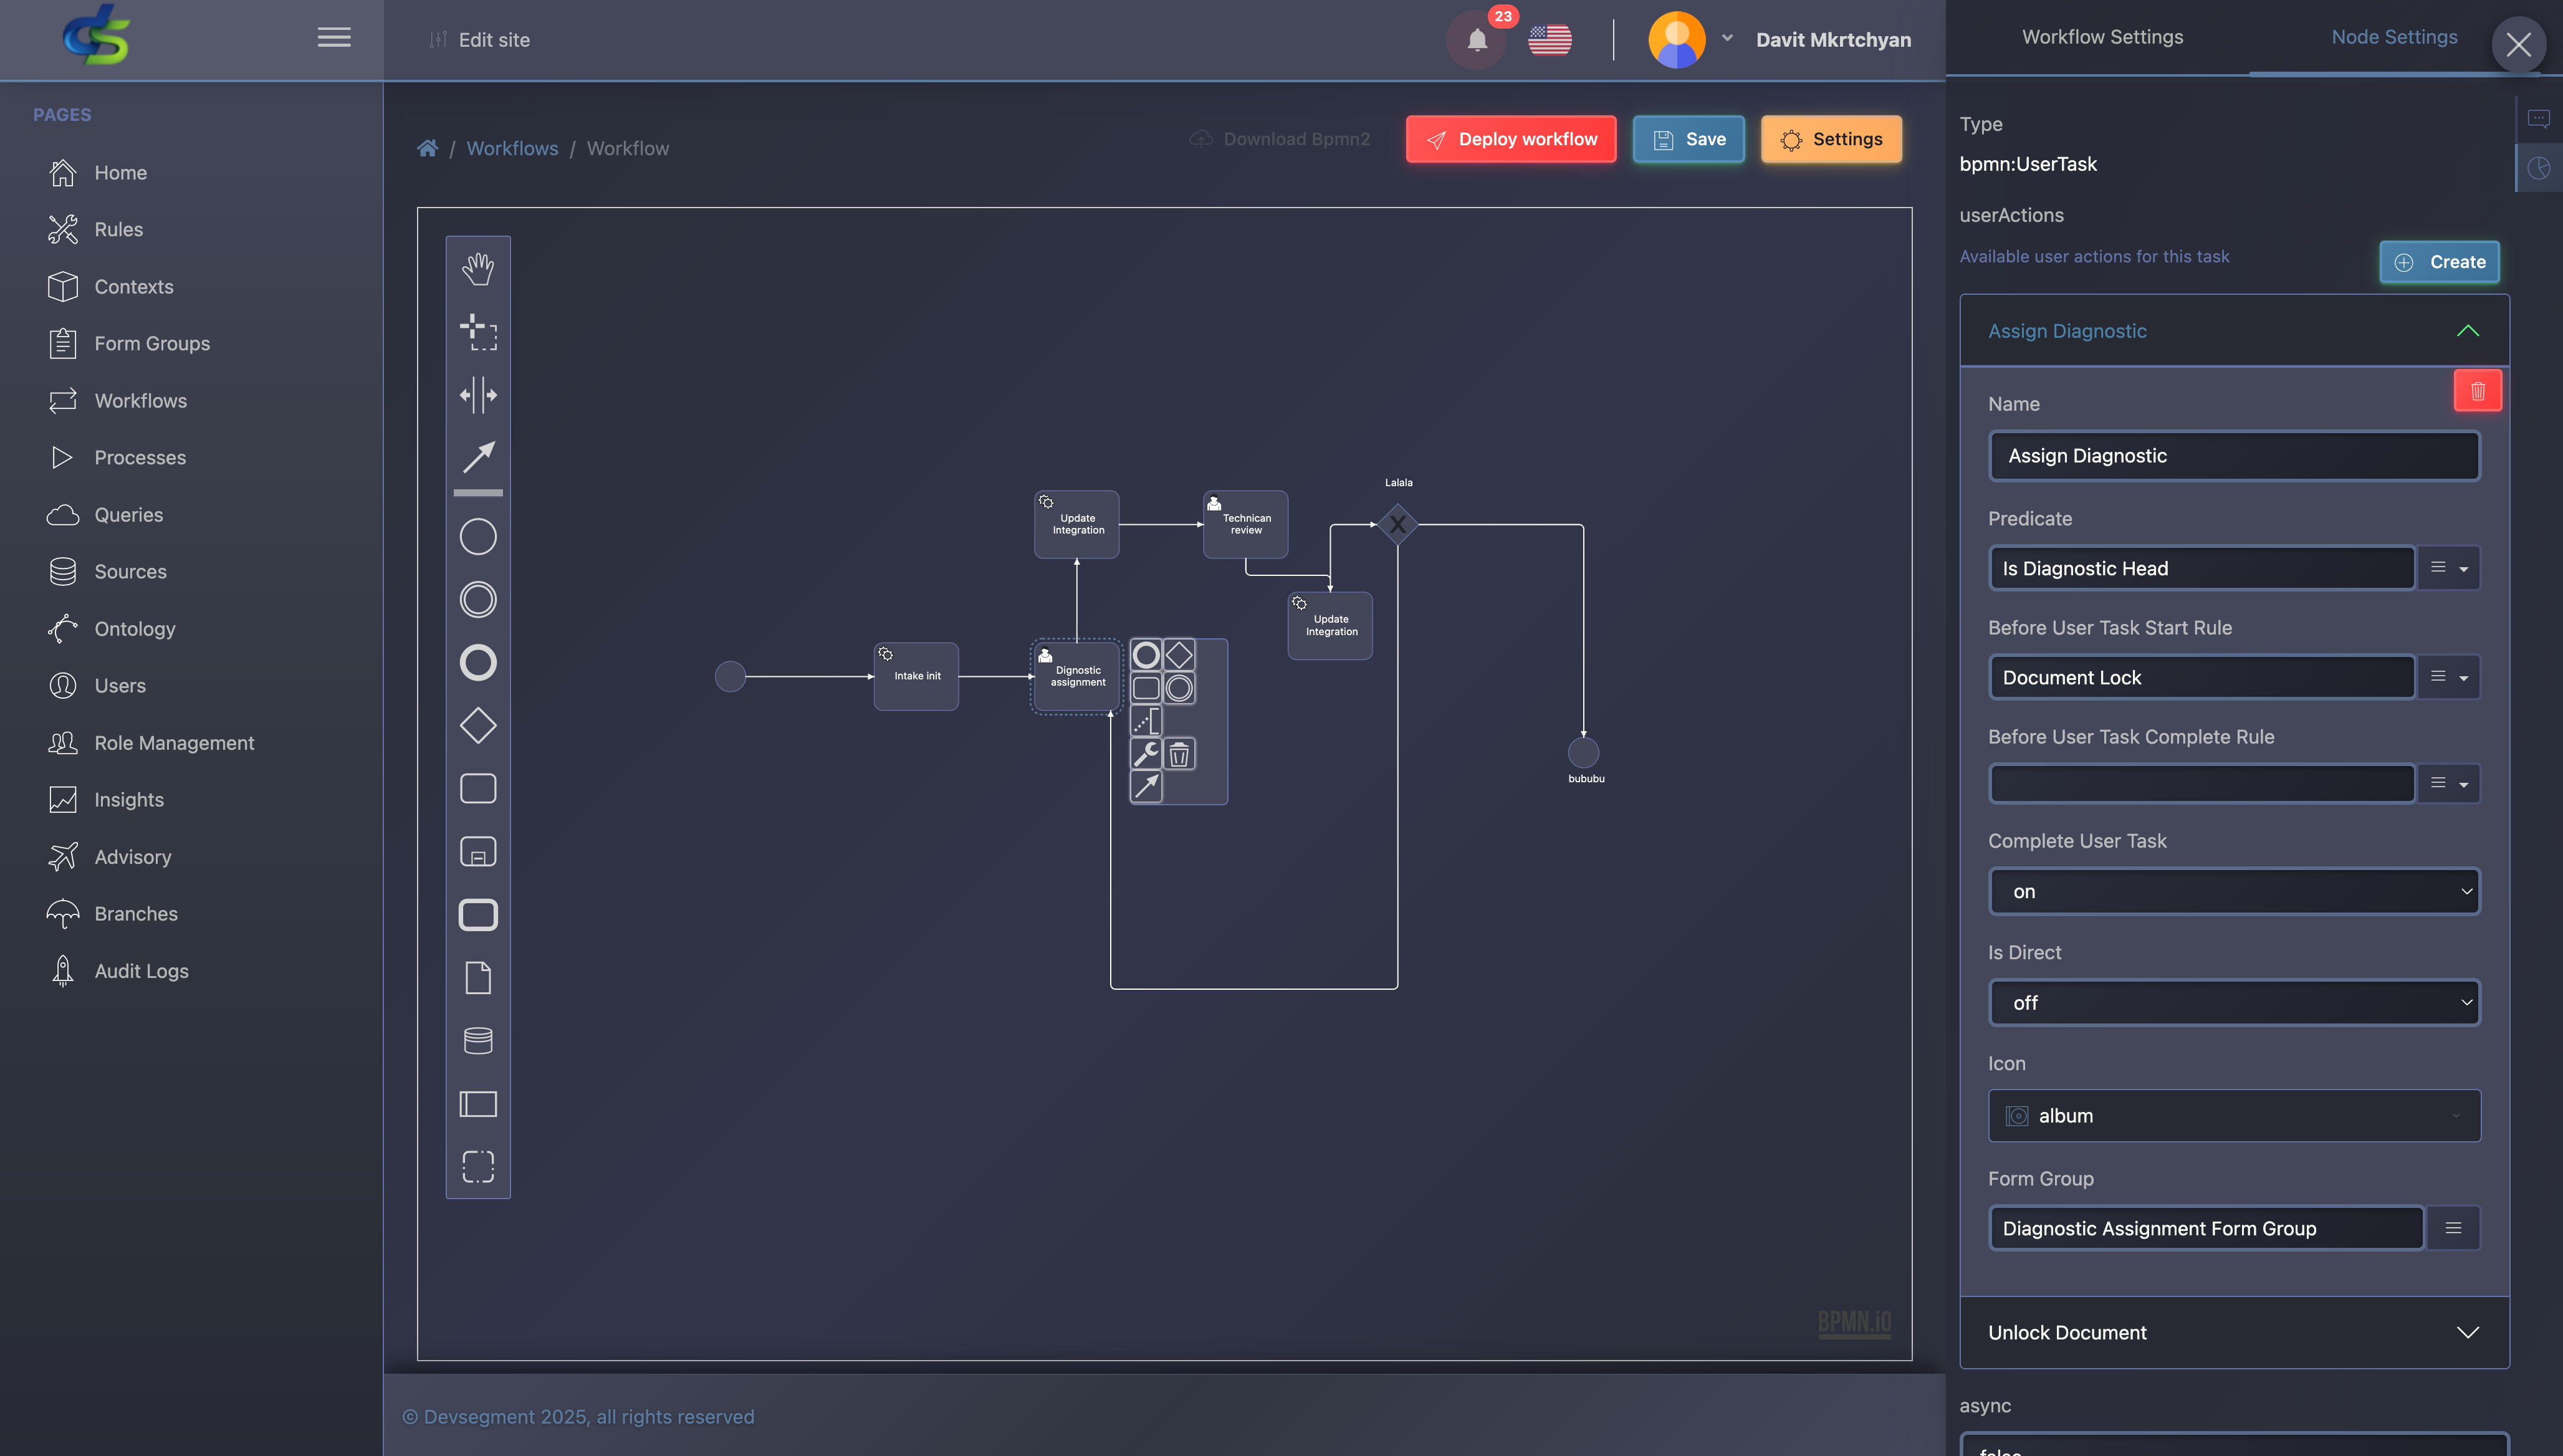Click into the Name input field
This screenshot has width=2563, height=1456.
[2234, 456]
